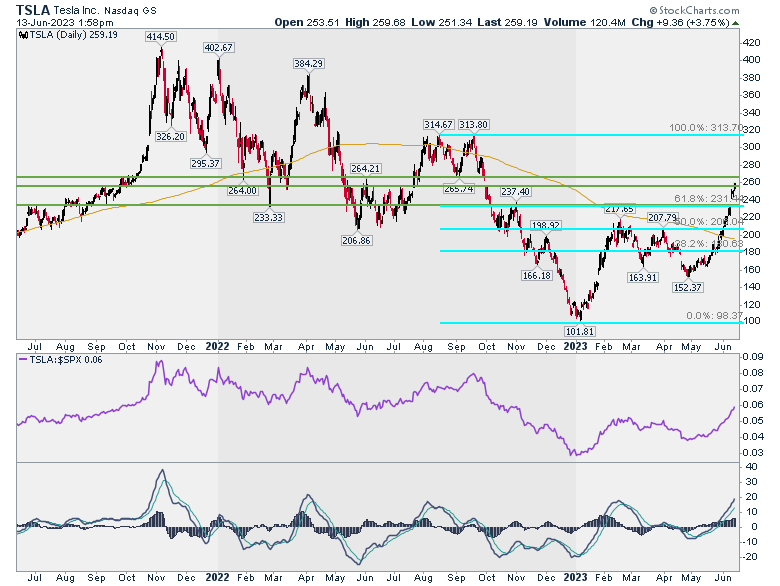Click the 101.81 bottom price label
Screen dimensions: 780x586
pos(580,331)
